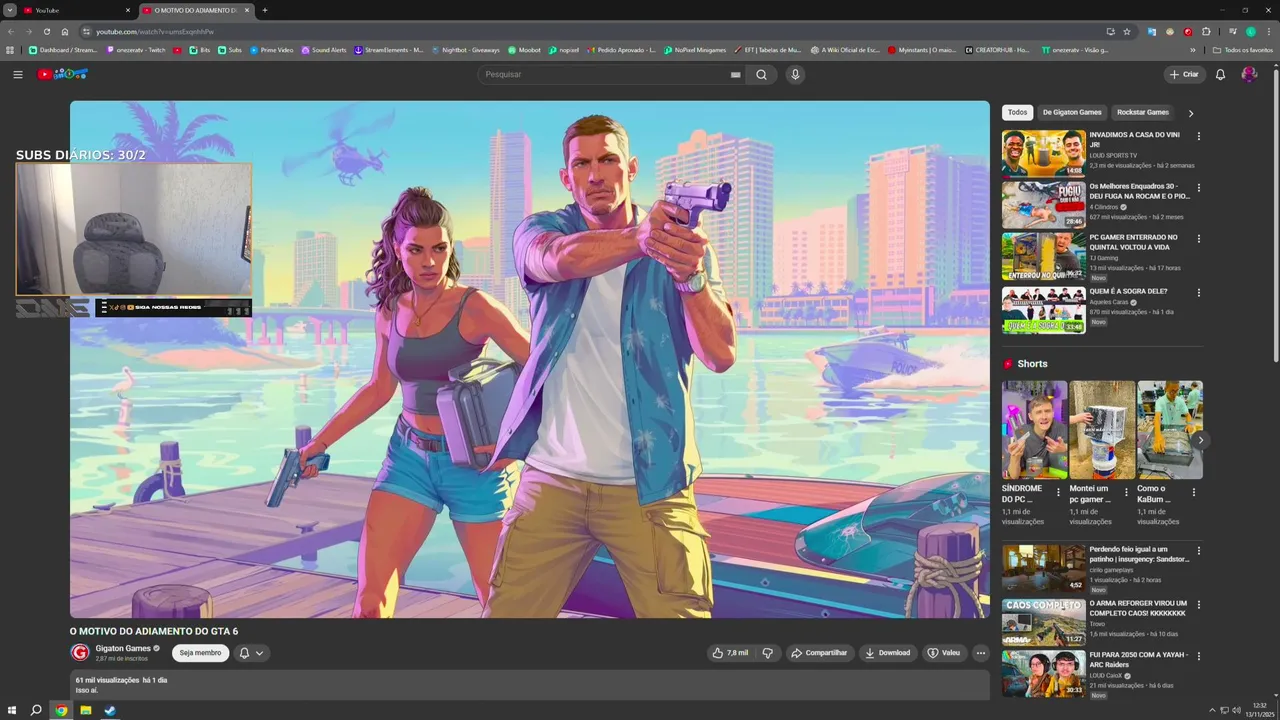This screenshot has height=720, width=1280.
Task: Open options for Montei um pc gamer short
Action: click(x=1126, y=492)
